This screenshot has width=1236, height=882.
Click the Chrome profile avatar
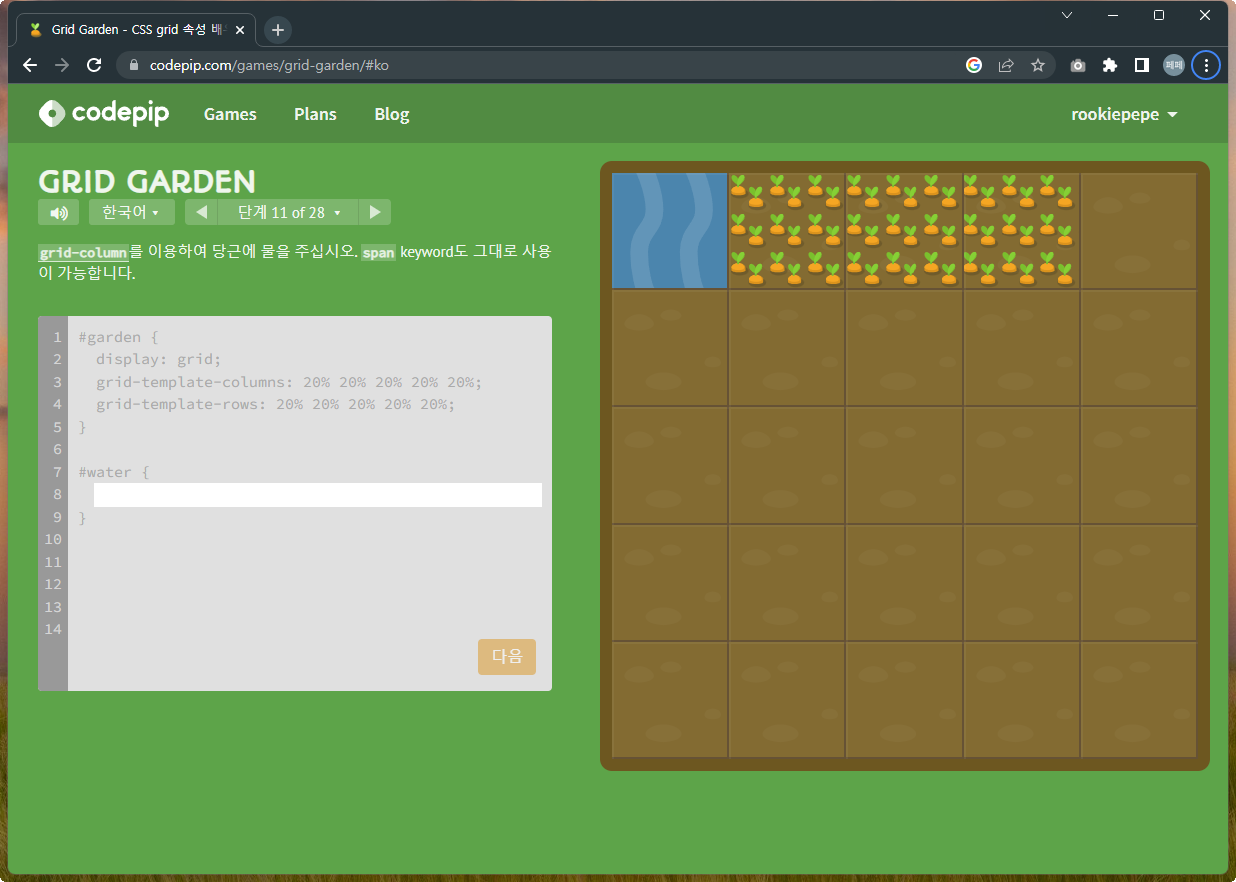[1173, 65]
